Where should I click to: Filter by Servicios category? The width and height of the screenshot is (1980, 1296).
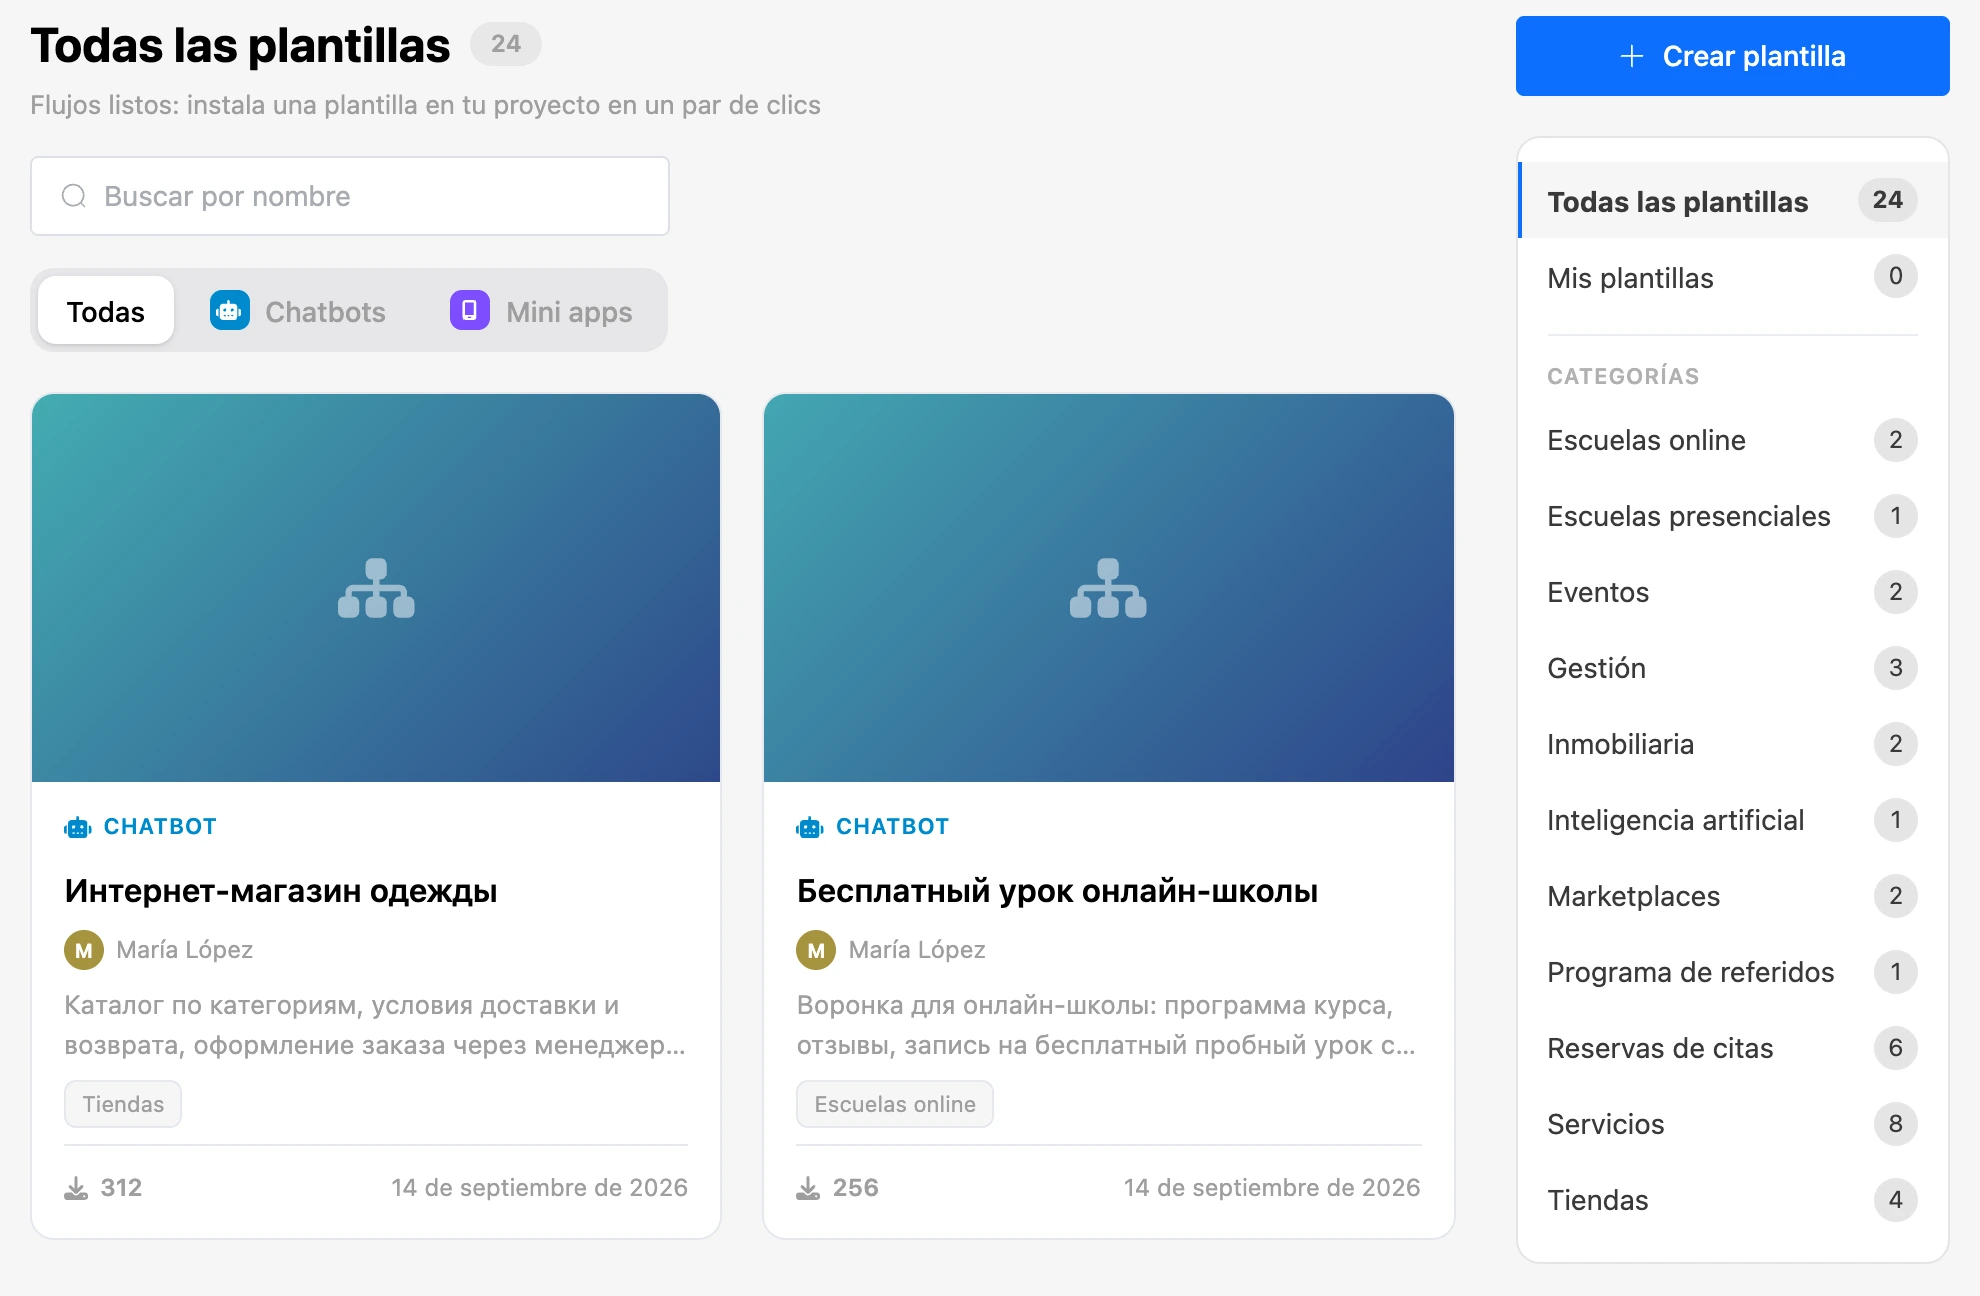(x=1733, y=1124)
